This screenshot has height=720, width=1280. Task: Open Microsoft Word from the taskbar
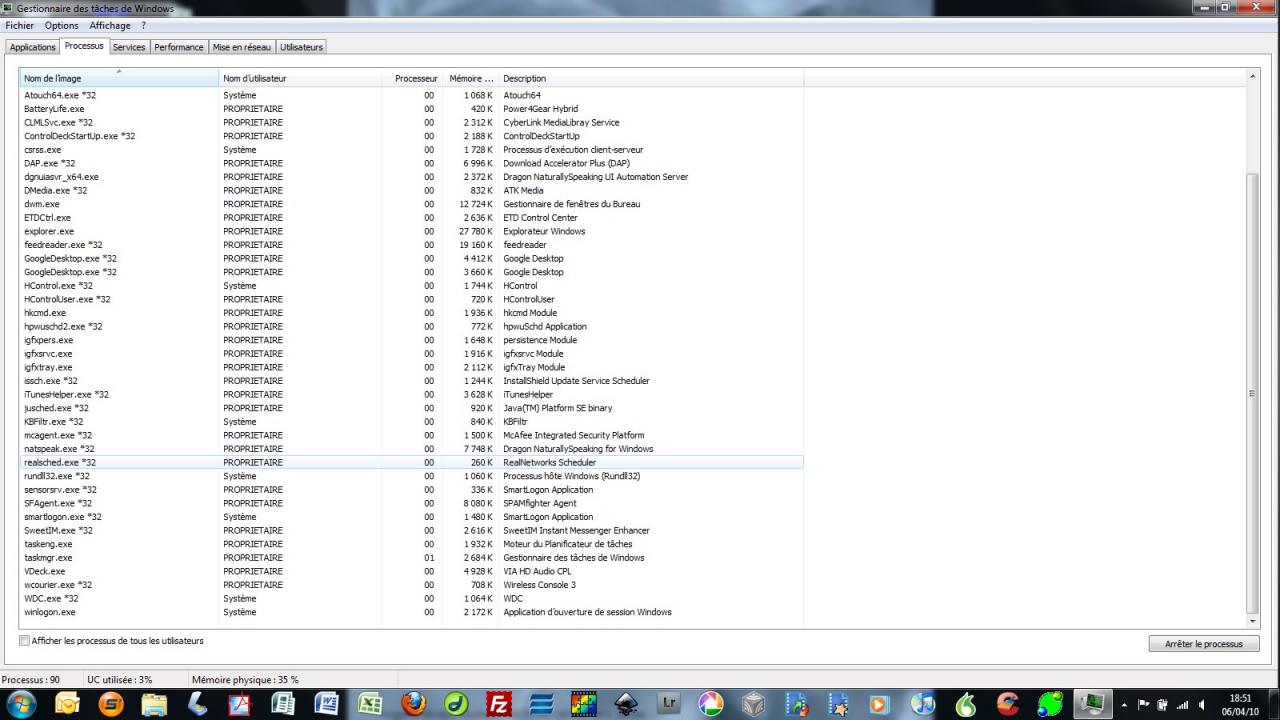[327, 704]
